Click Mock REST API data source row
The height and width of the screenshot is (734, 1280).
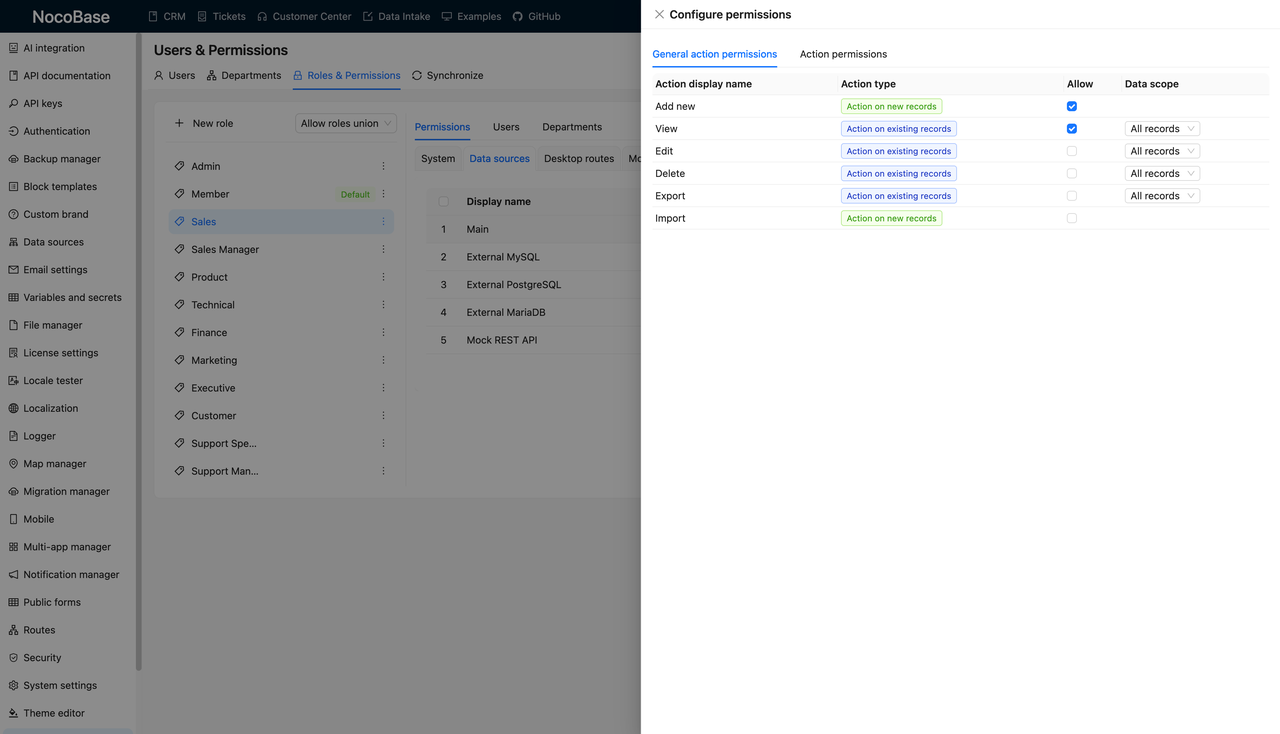tap(533, 340)
